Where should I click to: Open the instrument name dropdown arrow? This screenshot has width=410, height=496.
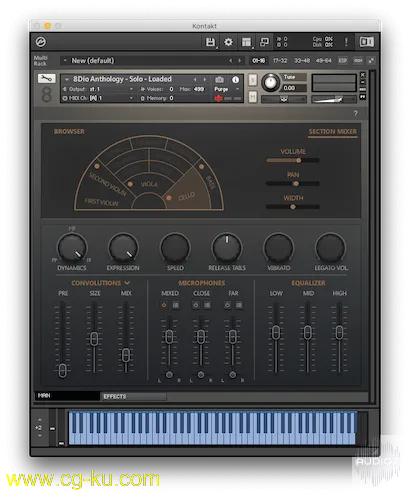point(67,79)
